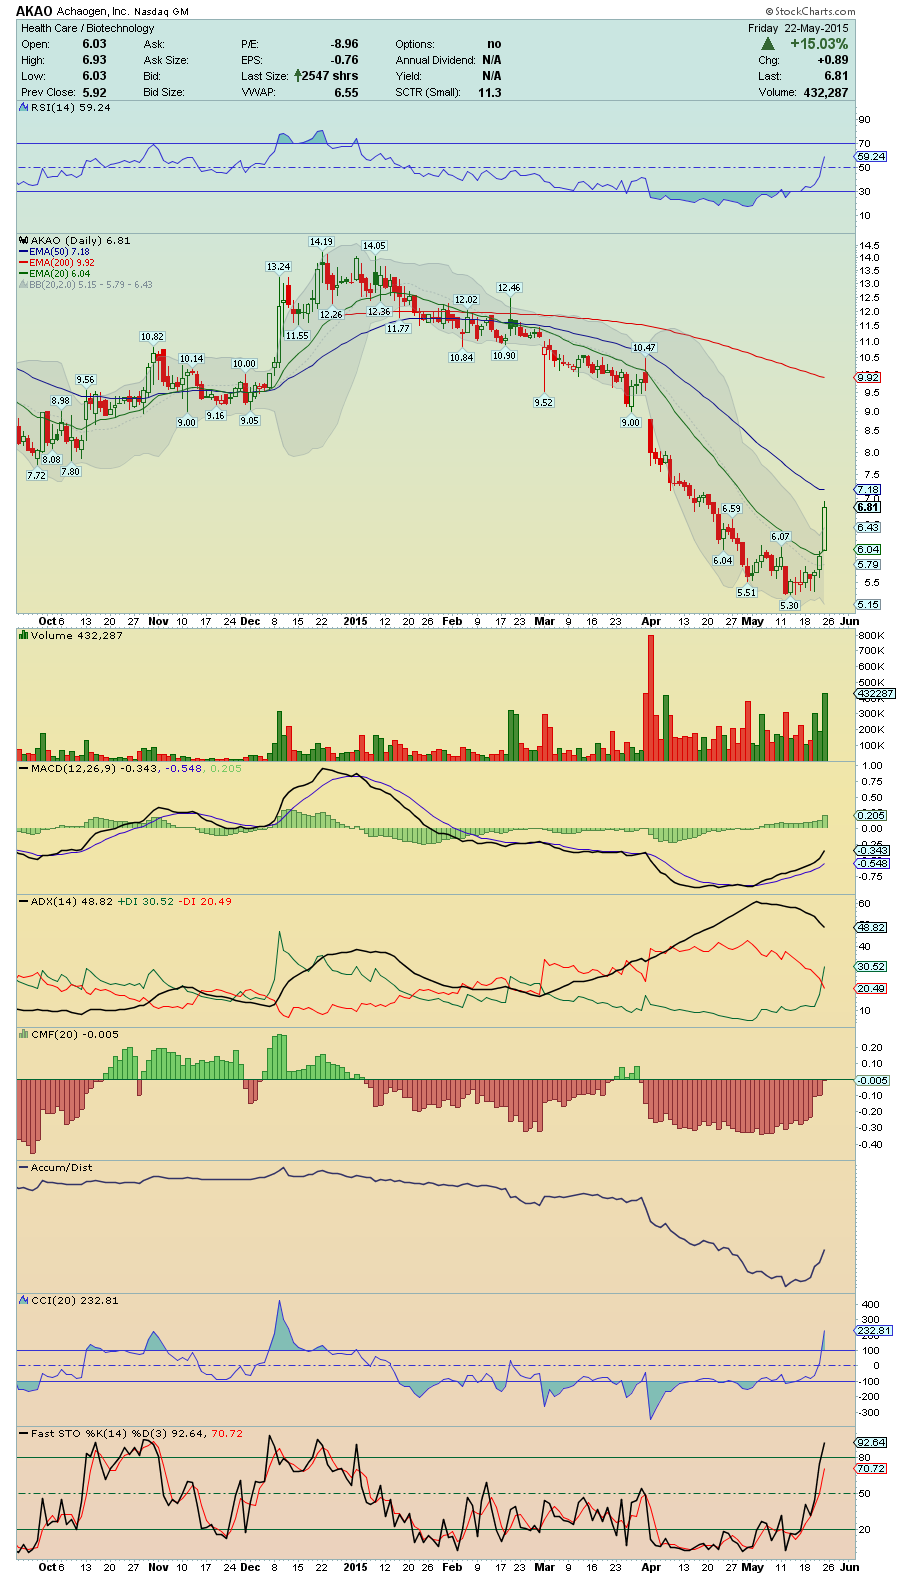Click the MACD(12,26,9) panel icon
Image resolution: width=900 pixels, height=1577 pixels.
[24, 768]
